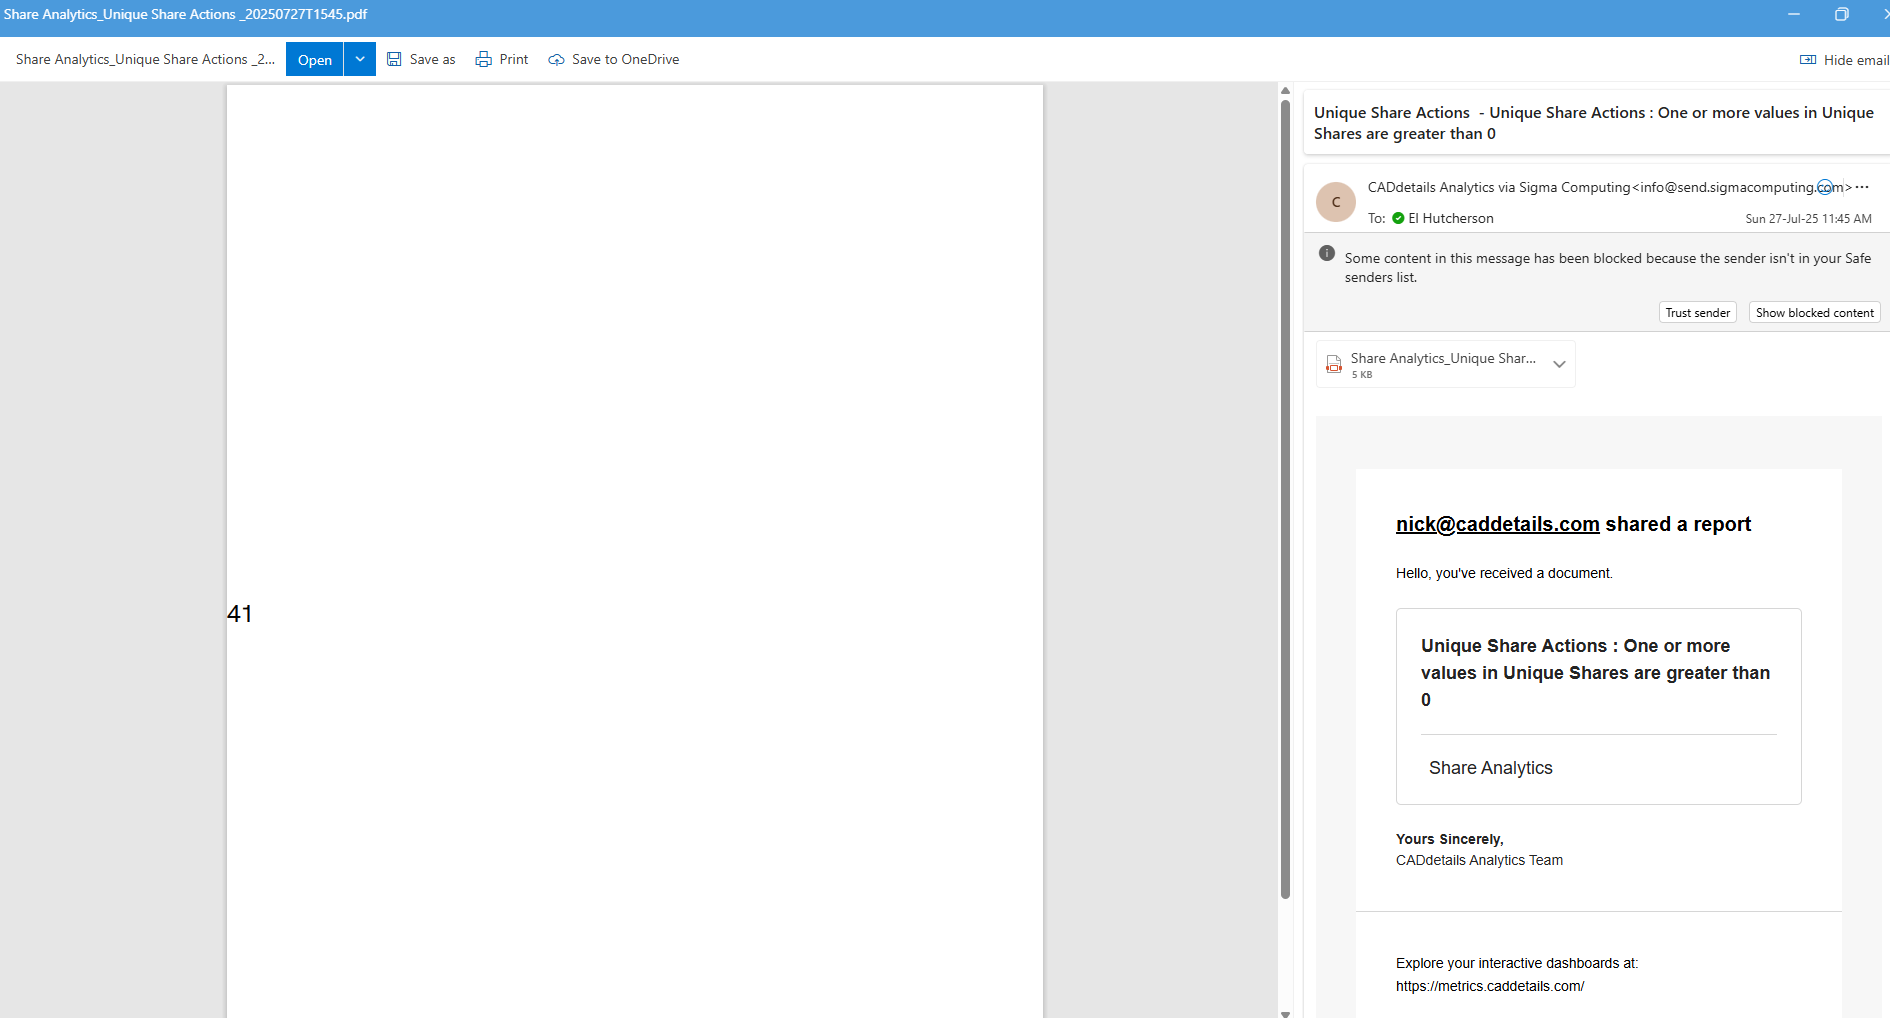Open the metrics.caddetails.com link
Viewport: 1890px width, 1018px height.
click(1490, 986)
